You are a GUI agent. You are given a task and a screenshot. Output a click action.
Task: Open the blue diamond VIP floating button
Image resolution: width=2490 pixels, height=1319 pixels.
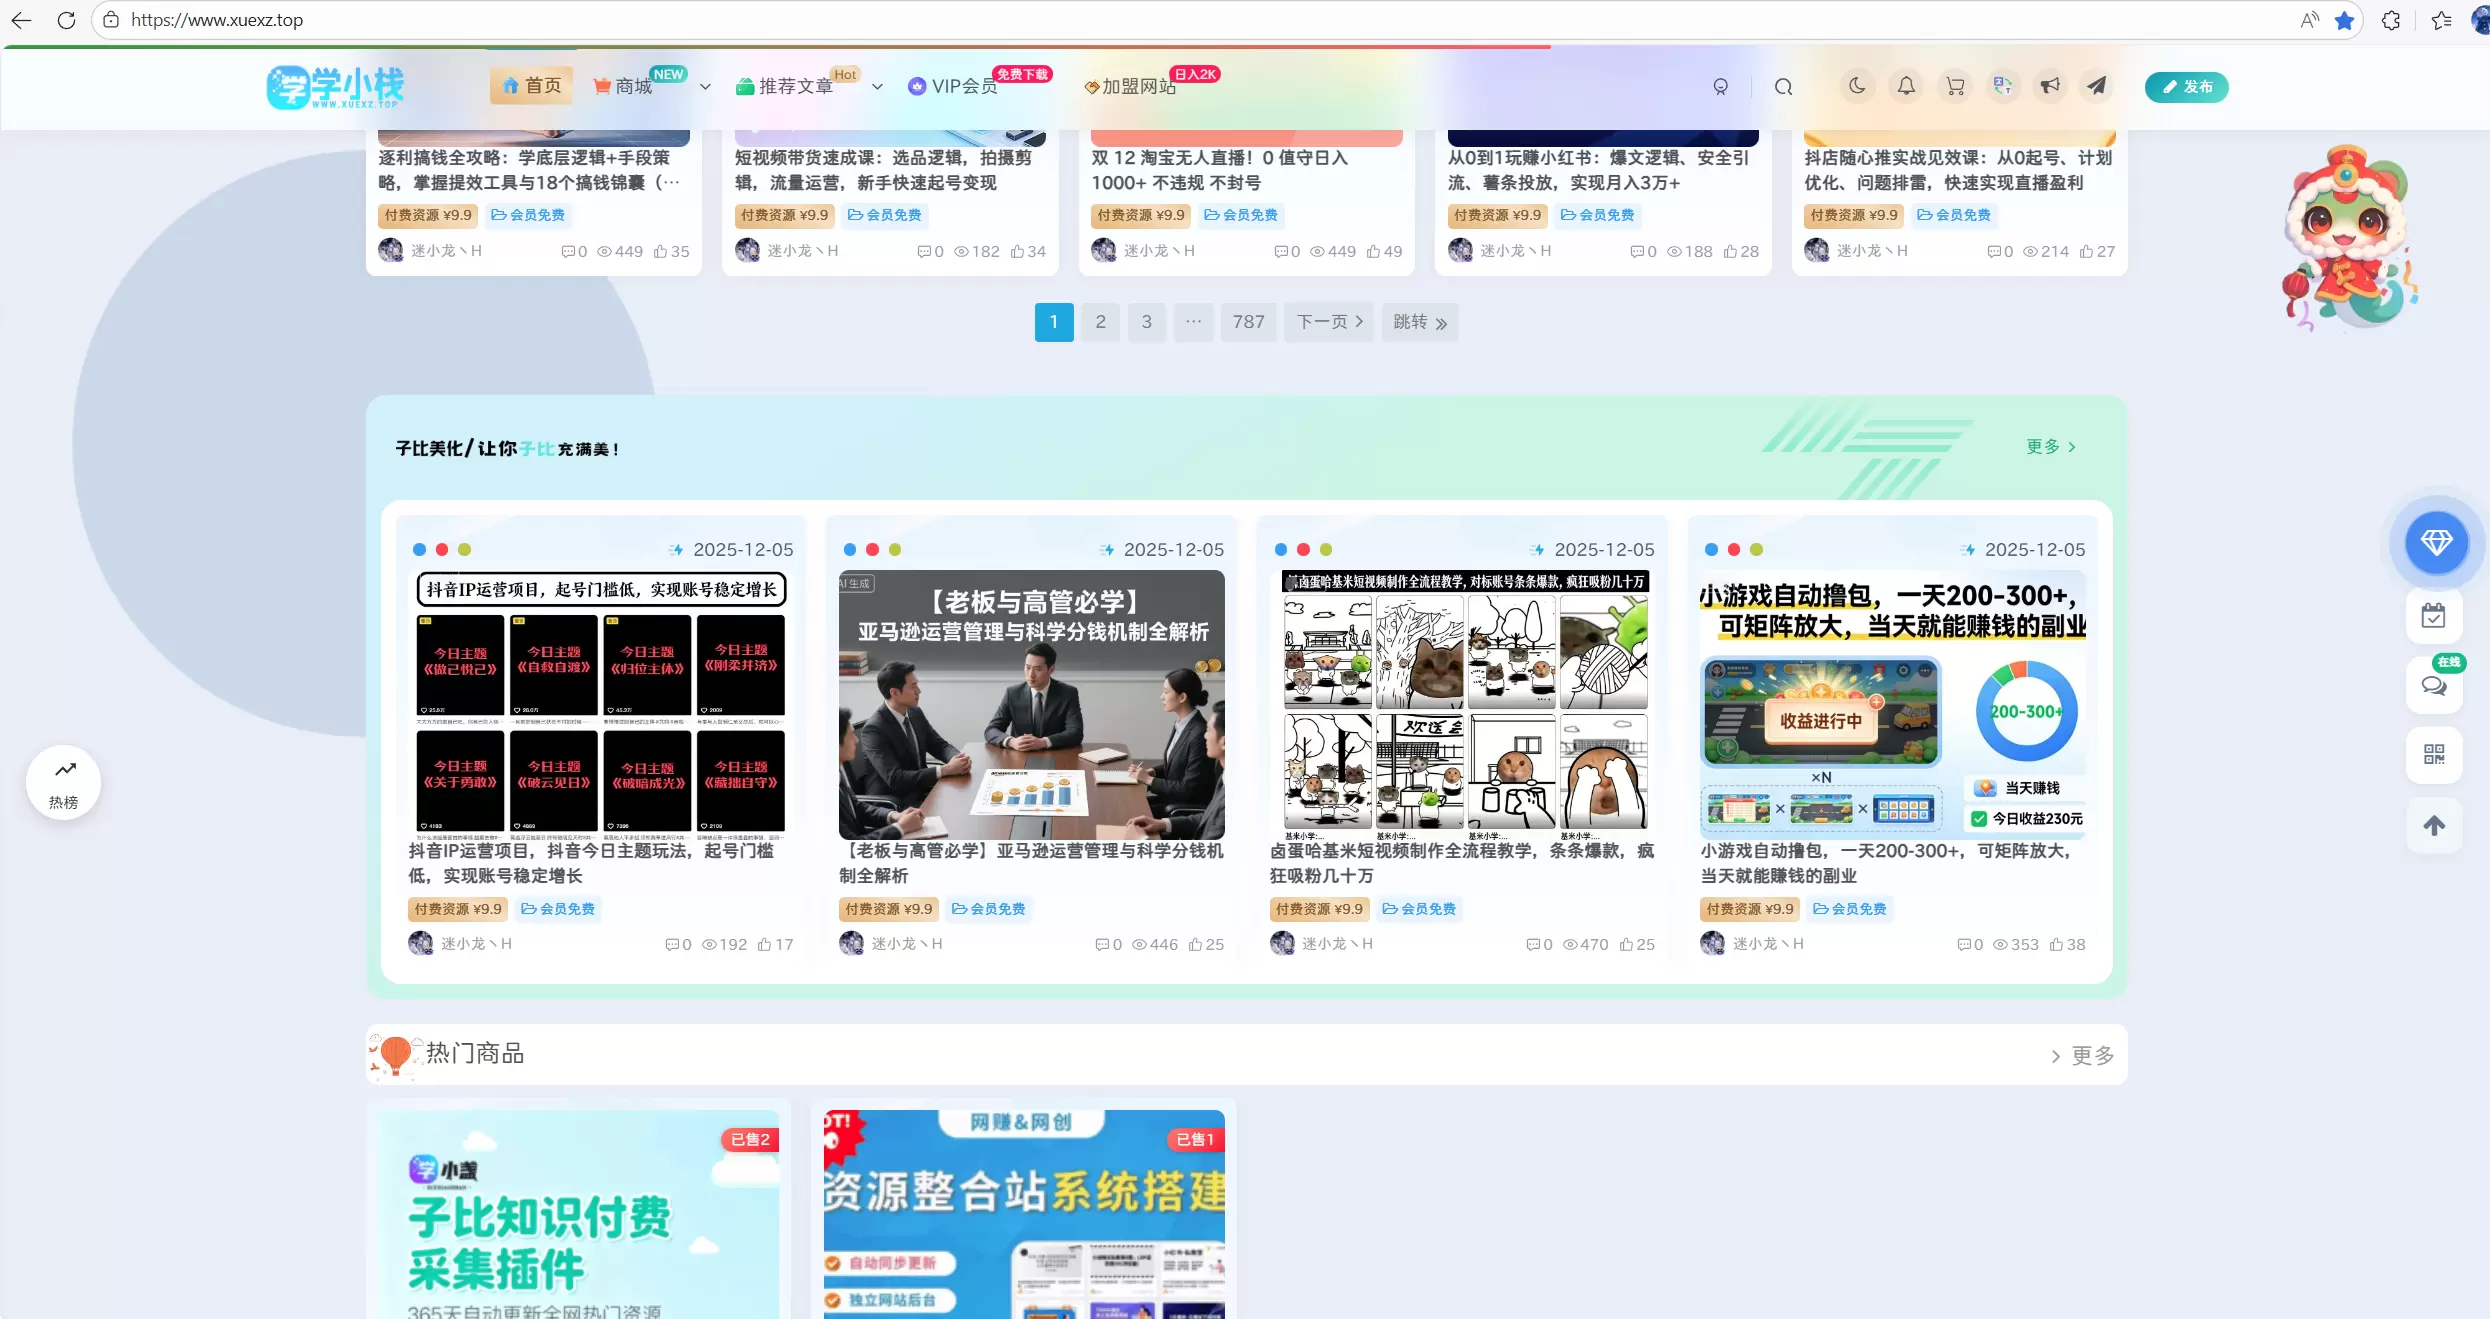pyautogui.click(x=2436, y=542)
